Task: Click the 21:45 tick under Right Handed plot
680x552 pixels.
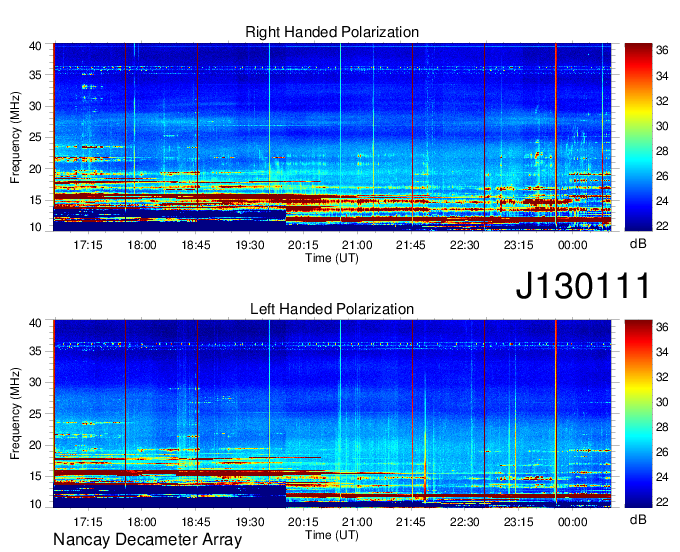Action: pyautogui.click(x=411, y=245)
